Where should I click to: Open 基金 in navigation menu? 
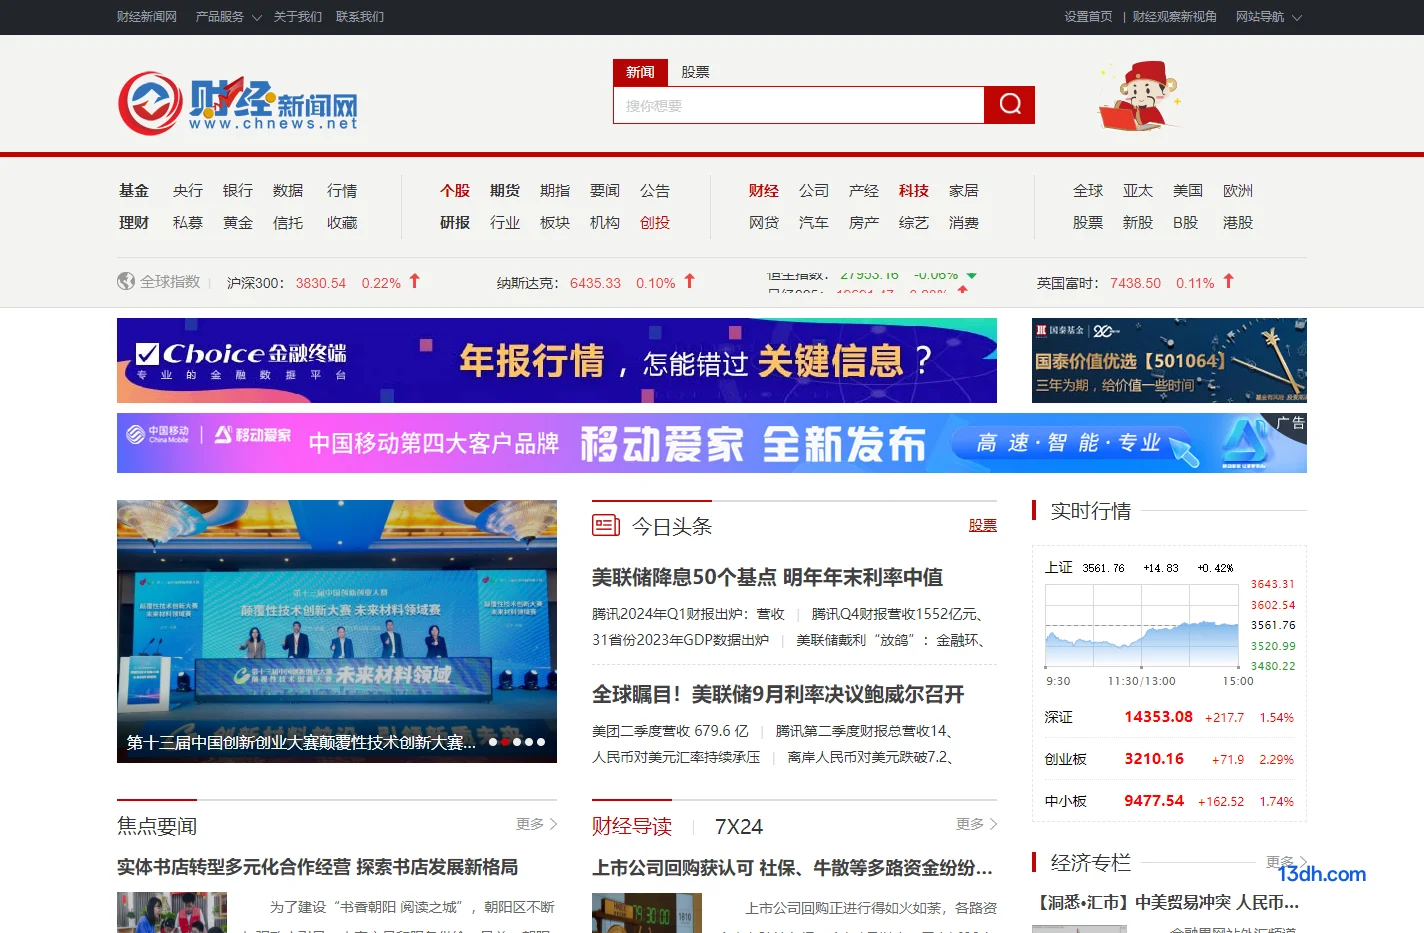pos(134,190)
